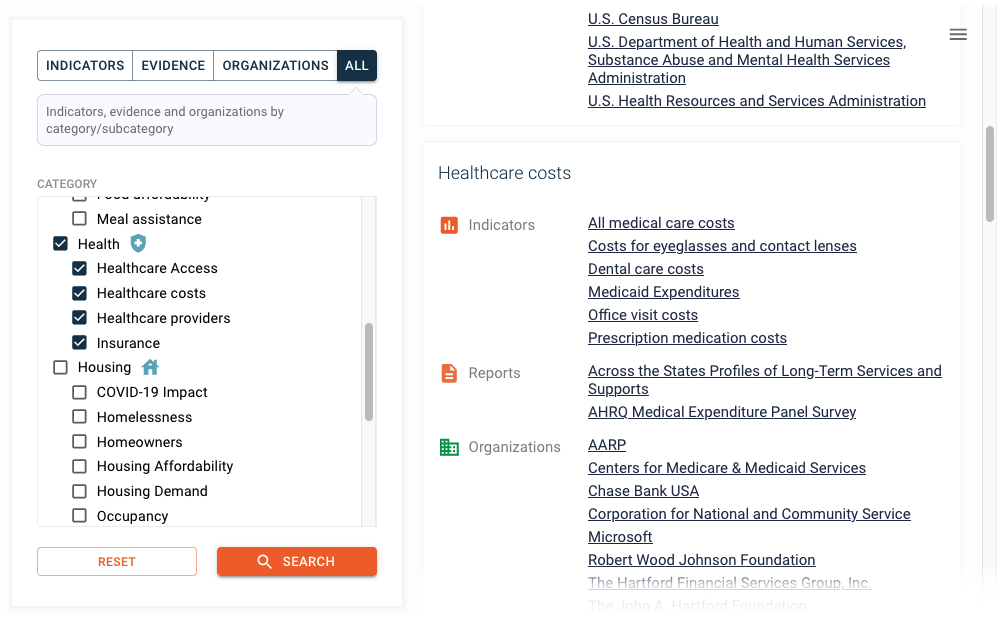Viewport: 1005px width, 618px height.
Task: Click the Health shield icon
Action: point(138,244)
